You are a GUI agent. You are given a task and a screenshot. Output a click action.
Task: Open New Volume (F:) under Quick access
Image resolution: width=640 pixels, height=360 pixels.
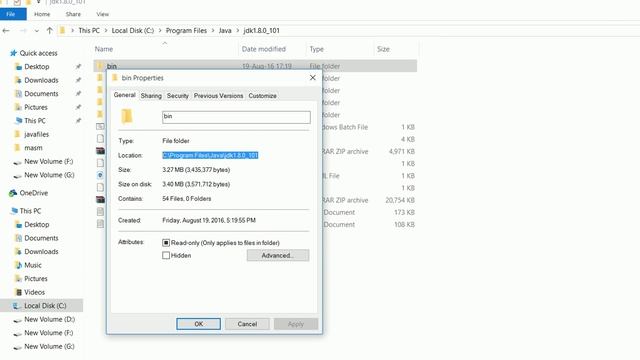point(48,161)
